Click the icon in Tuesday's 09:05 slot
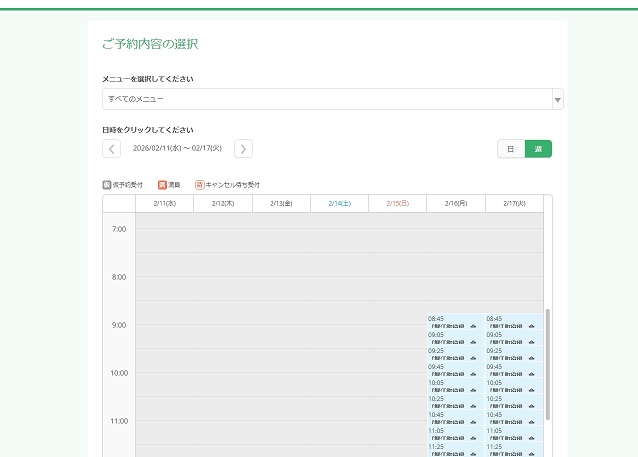Image resolution: width=638 pixels, height=457 pixels. point(532,342)
